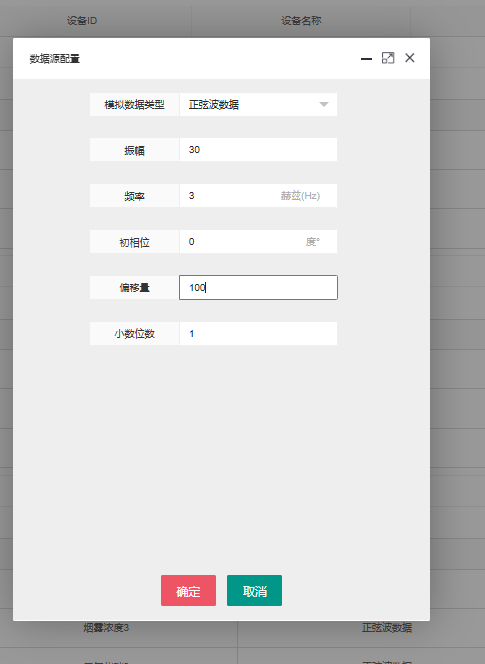The height and width of the screenshot is (664, 485).
Task: Click the 小数位数 label
Action: click(134, 334)
